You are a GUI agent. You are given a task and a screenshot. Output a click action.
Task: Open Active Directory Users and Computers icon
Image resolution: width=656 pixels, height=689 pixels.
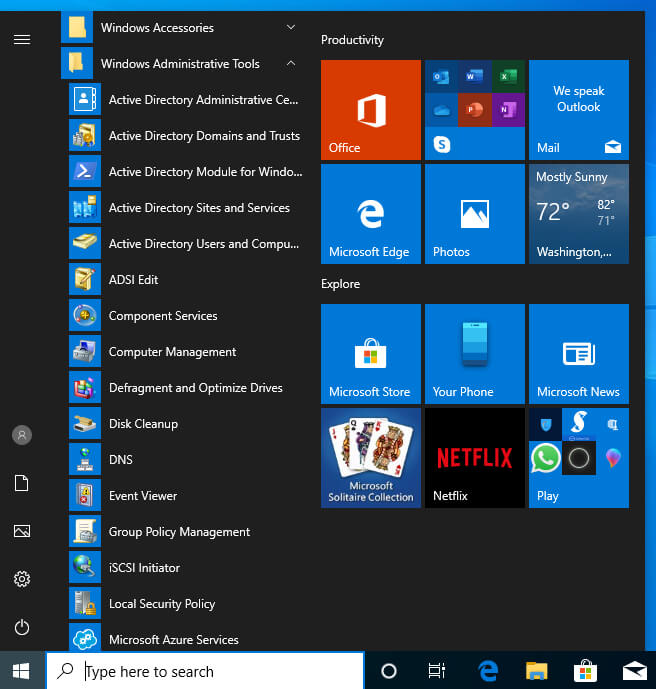85,243
